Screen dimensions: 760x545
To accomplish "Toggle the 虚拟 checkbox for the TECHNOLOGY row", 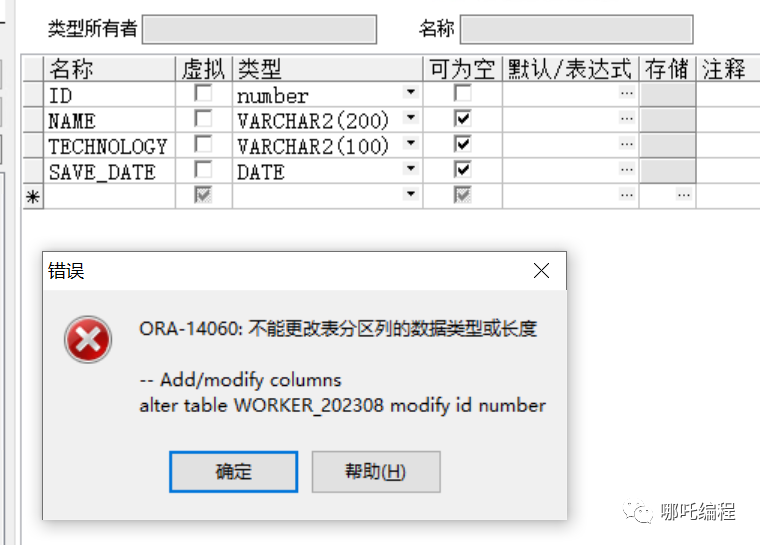I will 203,144.
